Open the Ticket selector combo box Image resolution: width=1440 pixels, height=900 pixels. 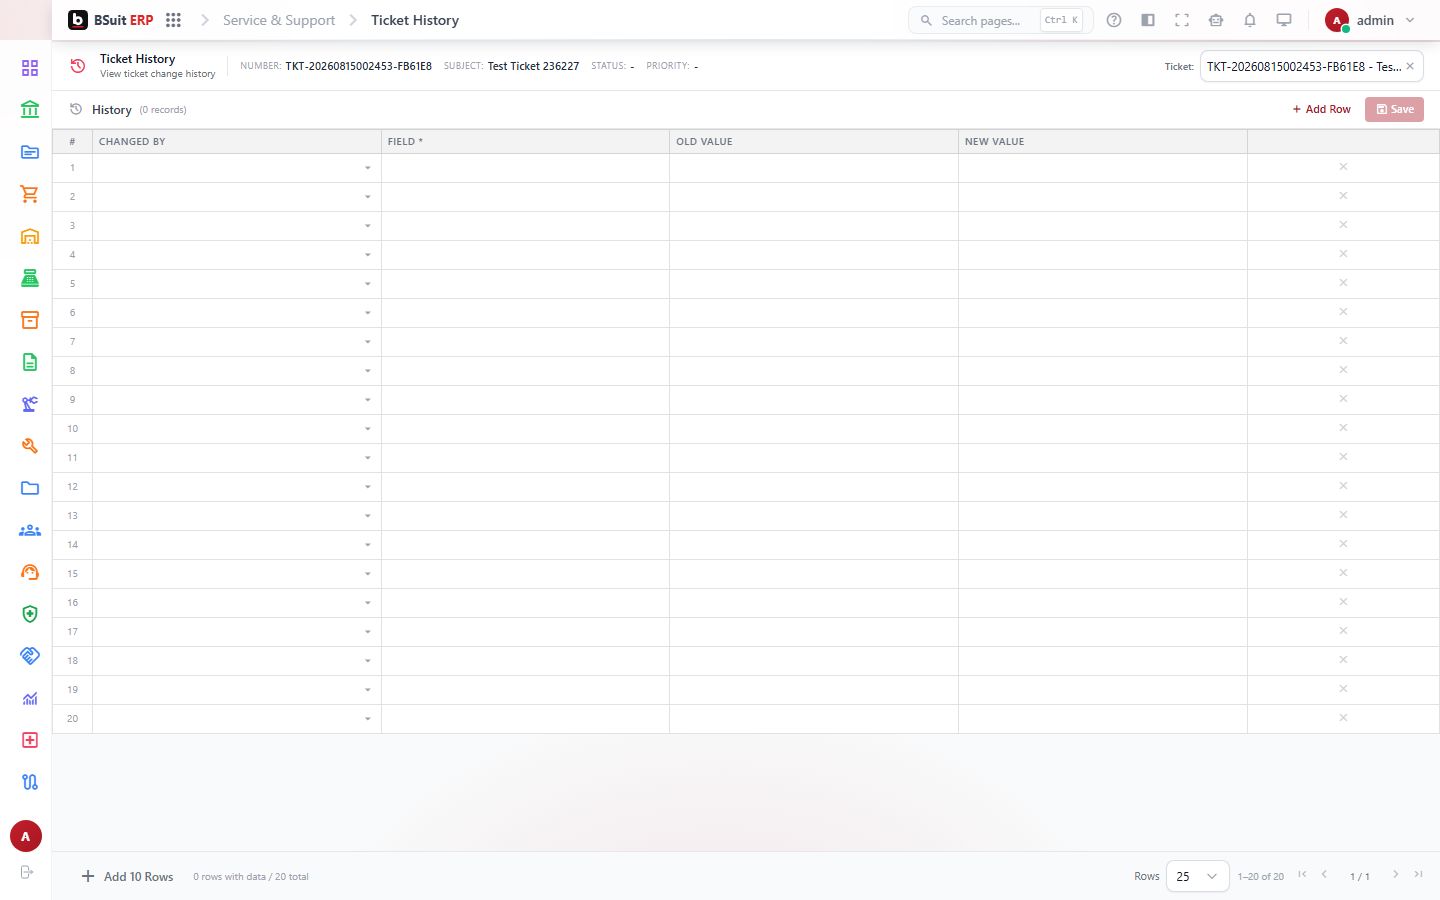pos(1311,66)
